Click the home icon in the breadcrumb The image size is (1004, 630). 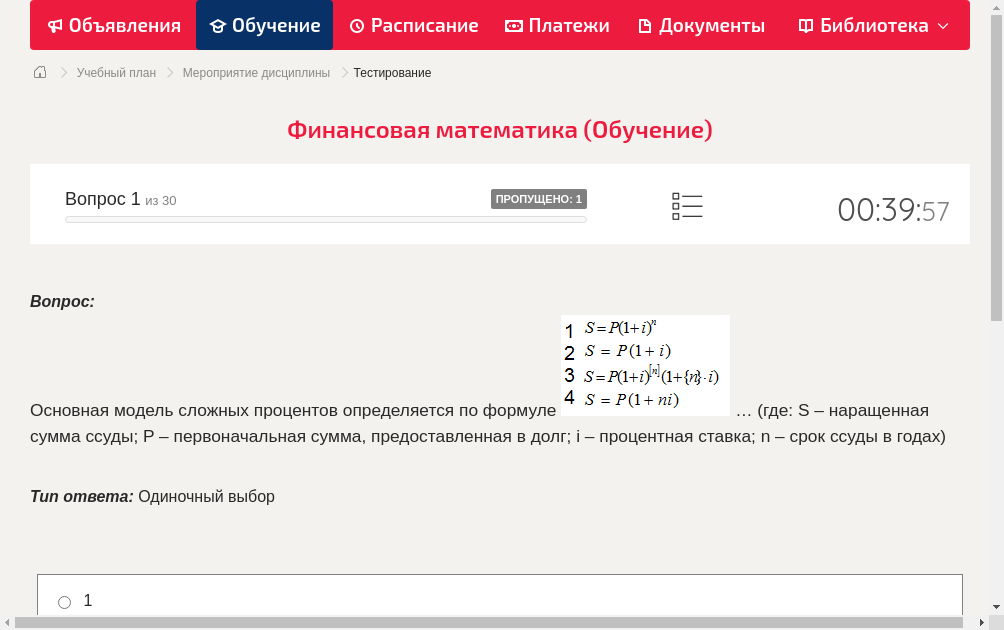click(39, 72)
